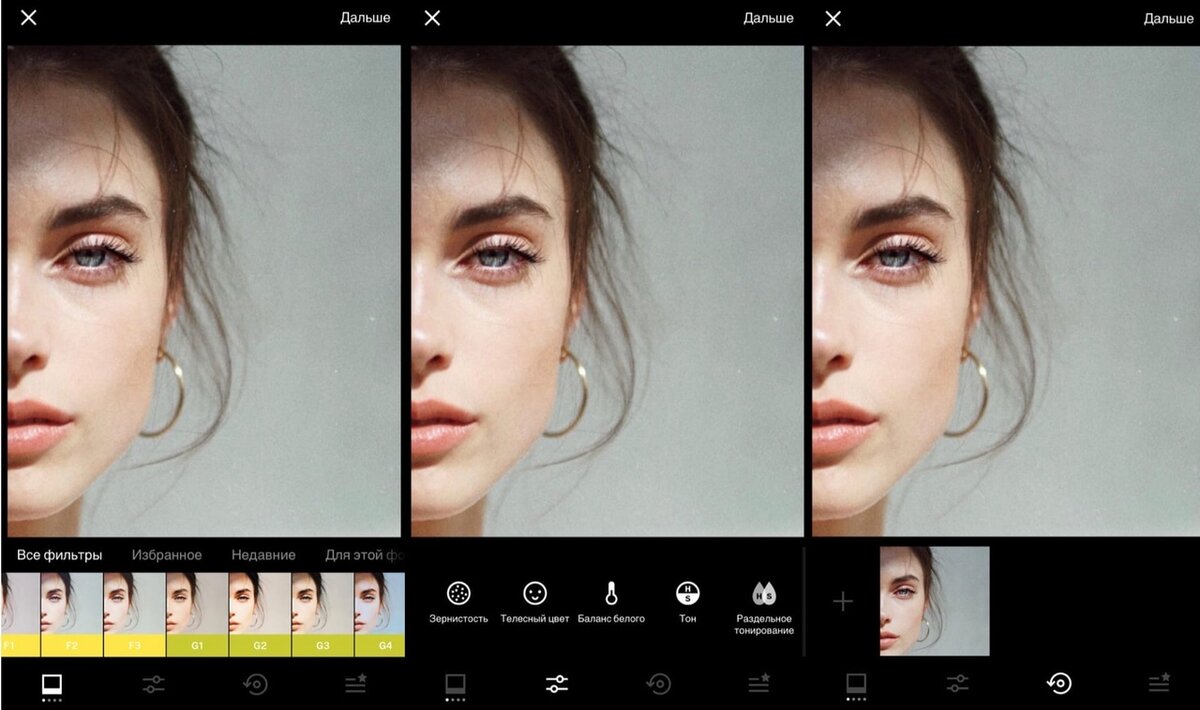Apply the F3 filter preset

click(x=135, y=614)
